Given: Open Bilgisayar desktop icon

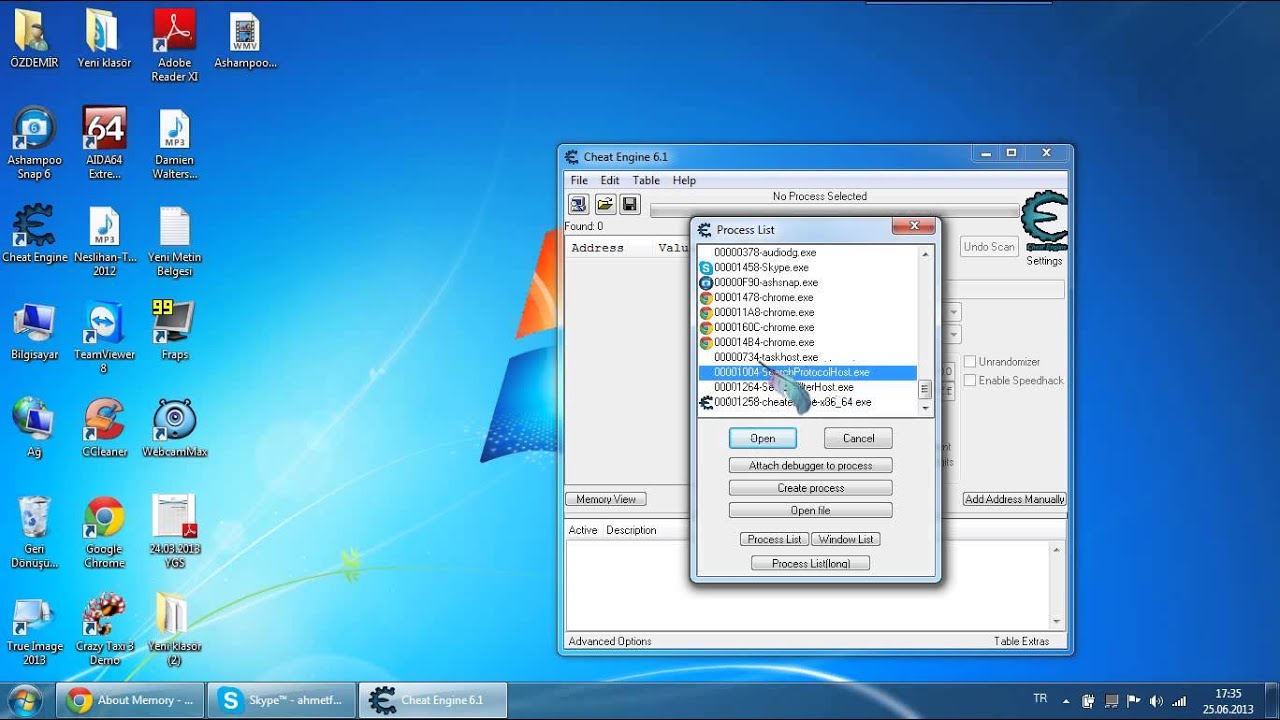Looking at the screenshot, I should tap(34, 330).
